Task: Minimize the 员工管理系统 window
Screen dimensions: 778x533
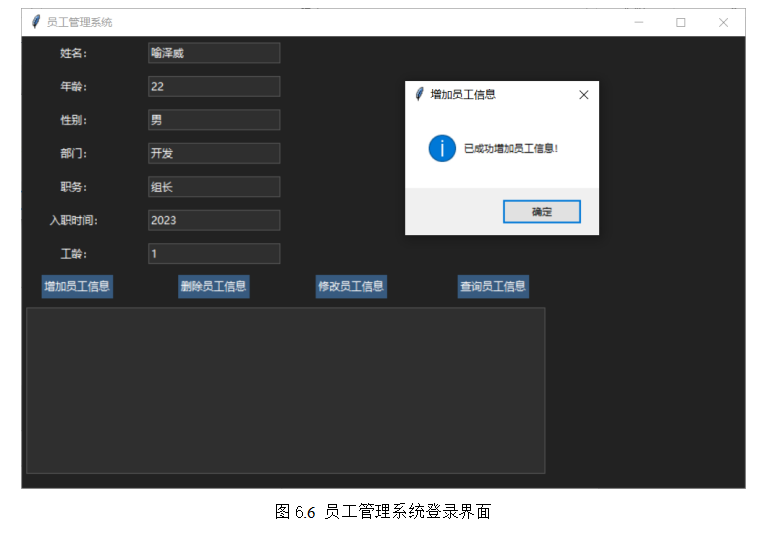Action: tap(639, 22)
